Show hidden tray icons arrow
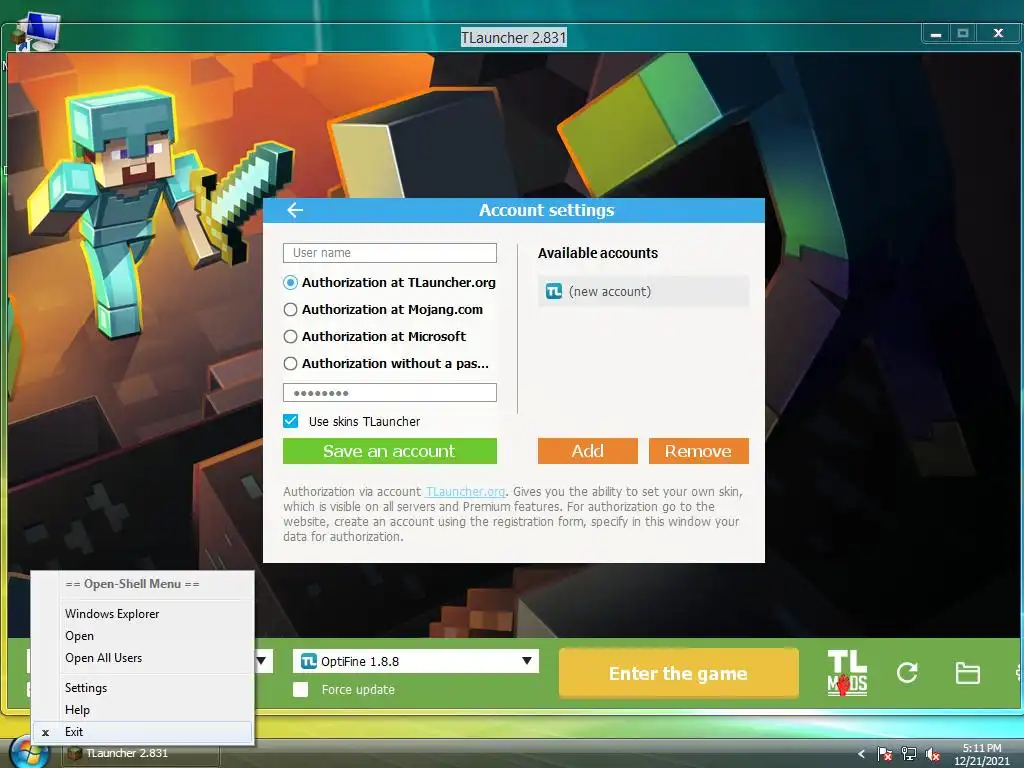This screenshot has width=1024, height=768. tap(861, 754)
